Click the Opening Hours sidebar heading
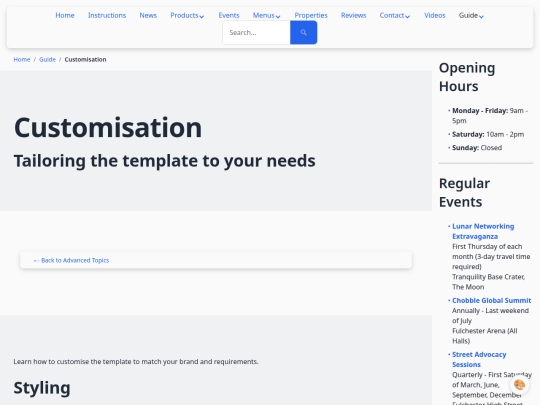540x405 pixels. coord(467,77)
